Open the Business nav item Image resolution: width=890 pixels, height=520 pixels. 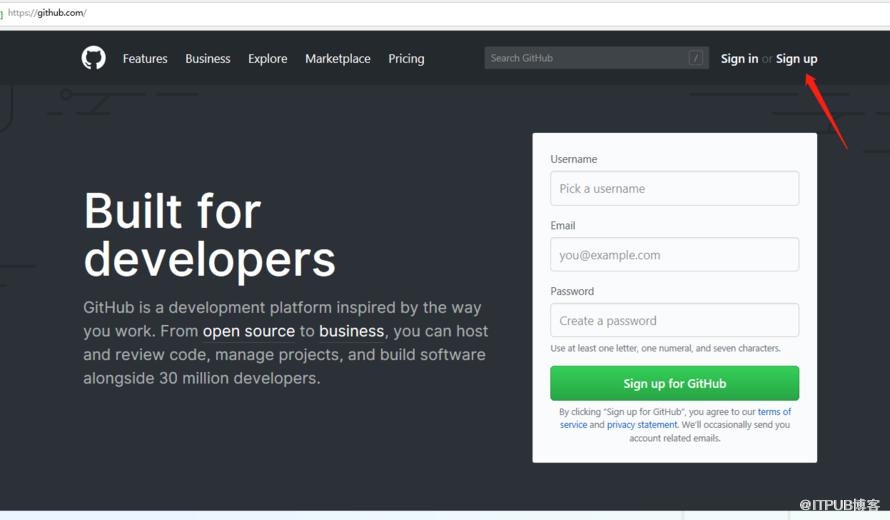[x=208, y=58]
